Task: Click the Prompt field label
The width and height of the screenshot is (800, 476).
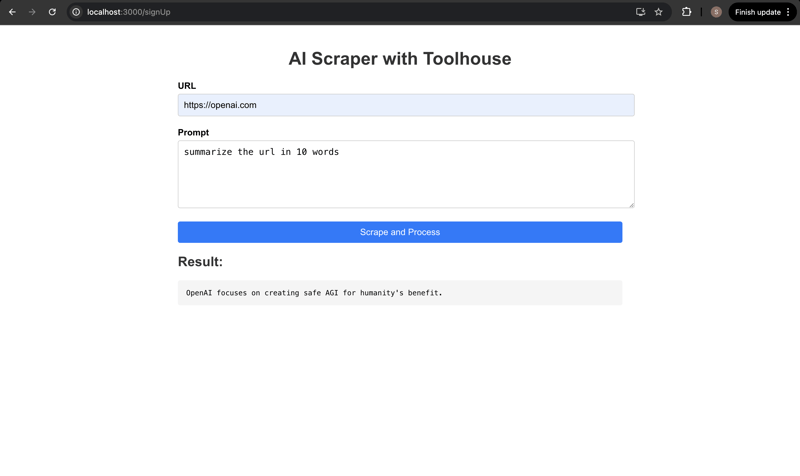Action: (193, 132)
